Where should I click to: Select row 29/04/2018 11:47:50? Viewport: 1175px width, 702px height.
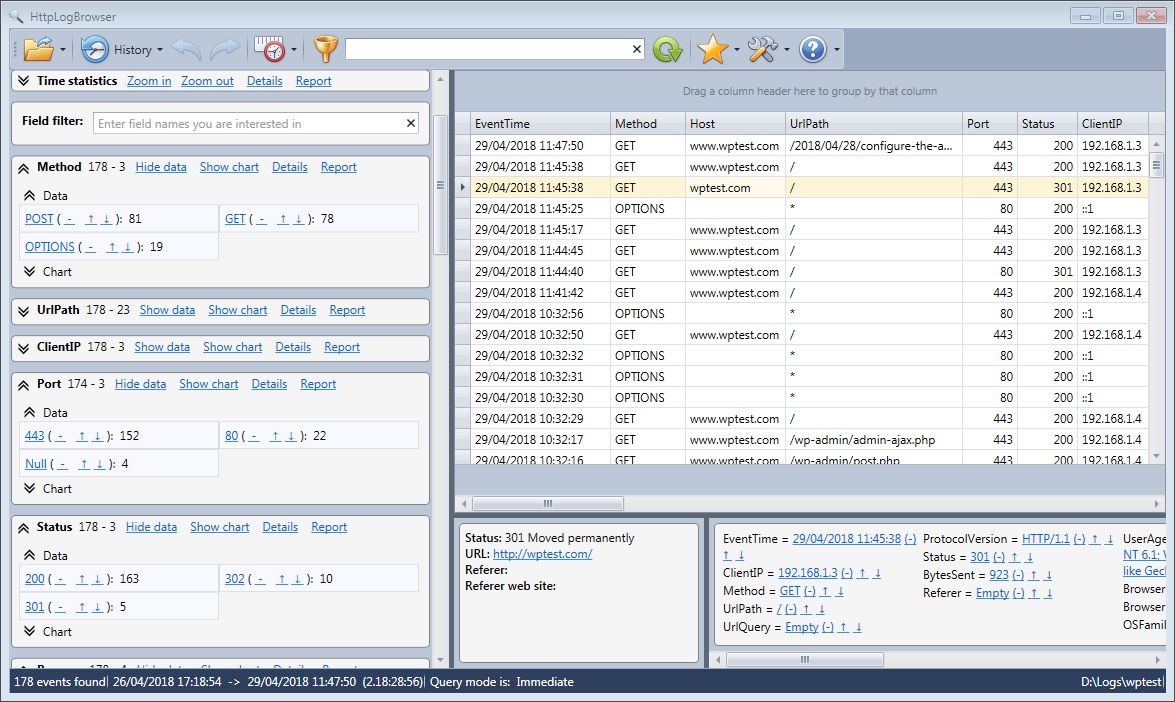point(802,145)
